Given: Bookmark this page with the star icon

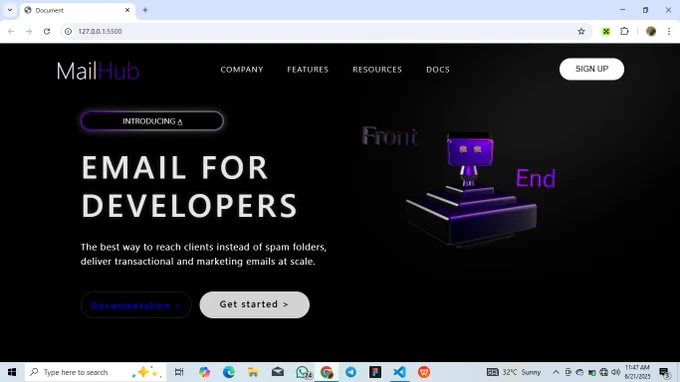Looking at the screenshot, I should tap(581, 31).
